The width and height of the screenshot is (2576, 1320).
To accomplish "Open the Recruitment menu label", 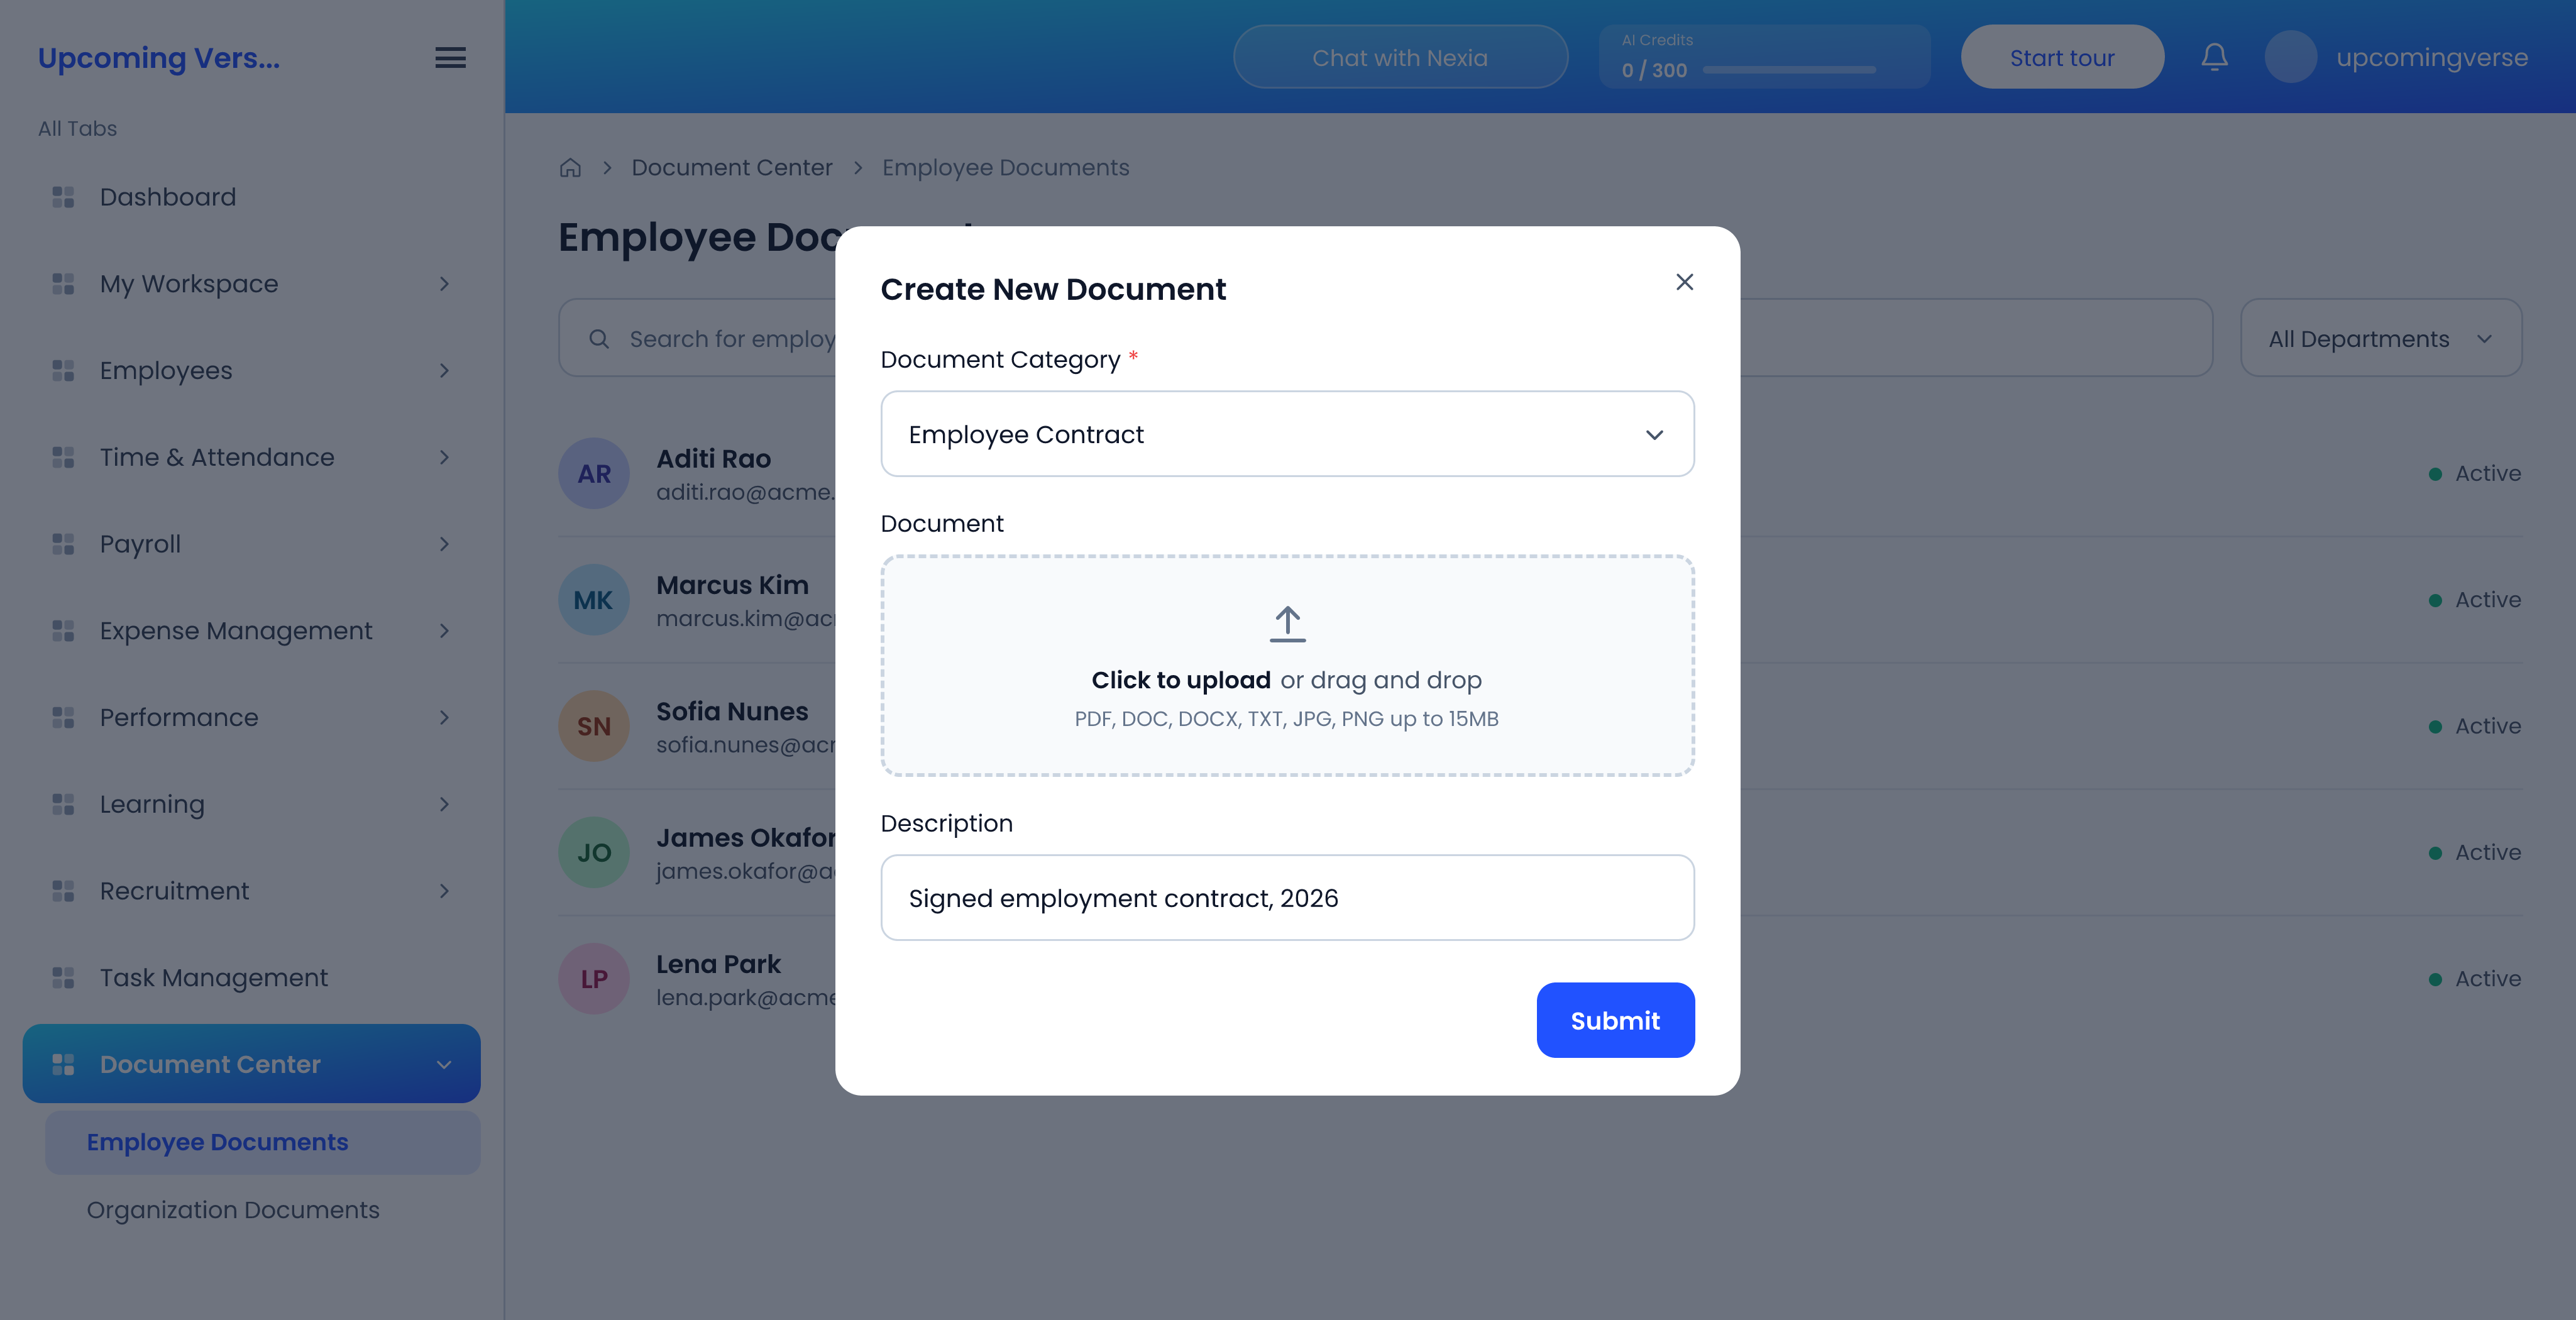I will click(174, 891).
